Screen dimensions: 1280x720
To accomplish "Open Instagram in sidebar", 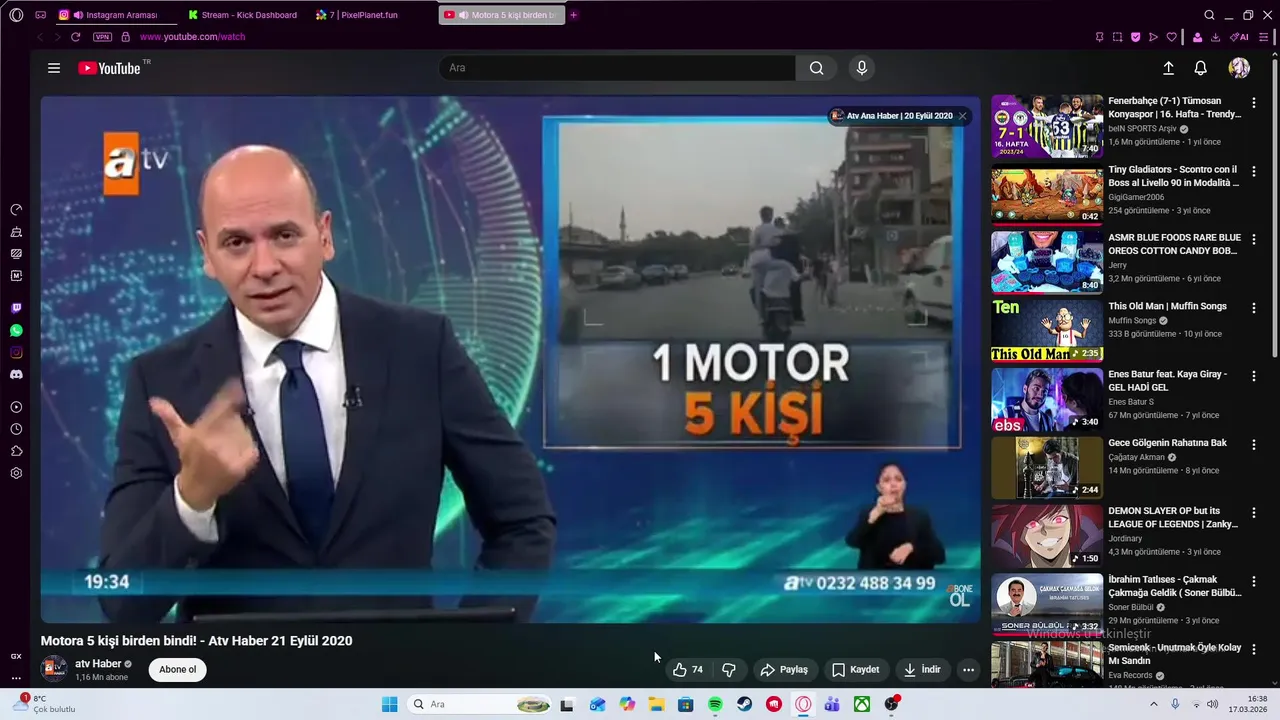I will 16,352.
